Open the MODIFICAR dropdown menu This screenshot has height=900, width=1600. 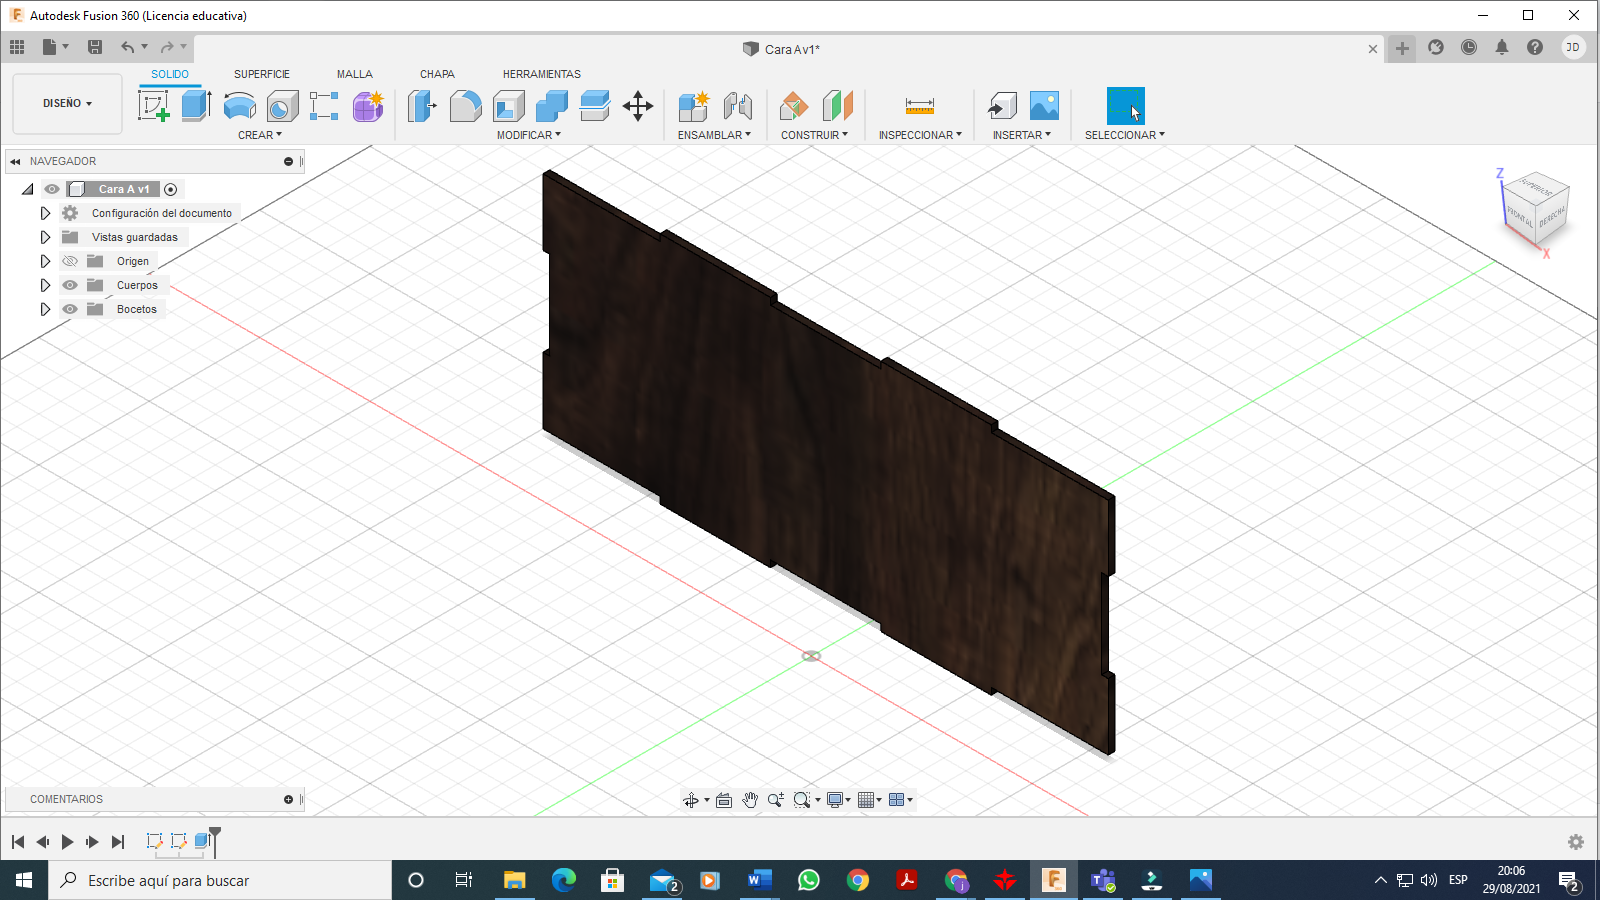click(529, 135)
